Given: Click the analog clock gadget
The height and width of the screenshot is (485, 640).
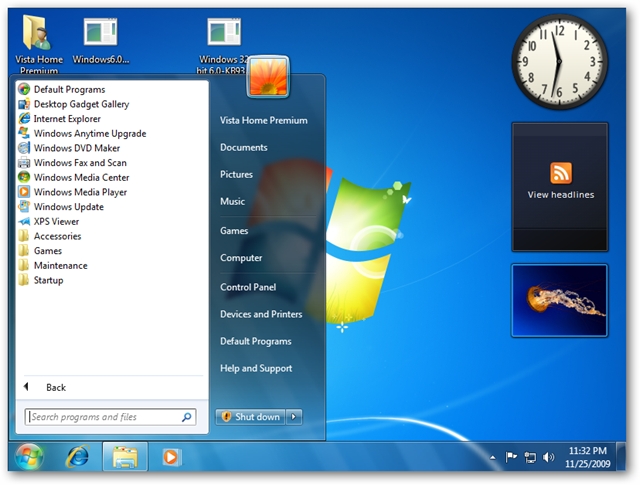Looking at the screenshot, I should point(560,61).
